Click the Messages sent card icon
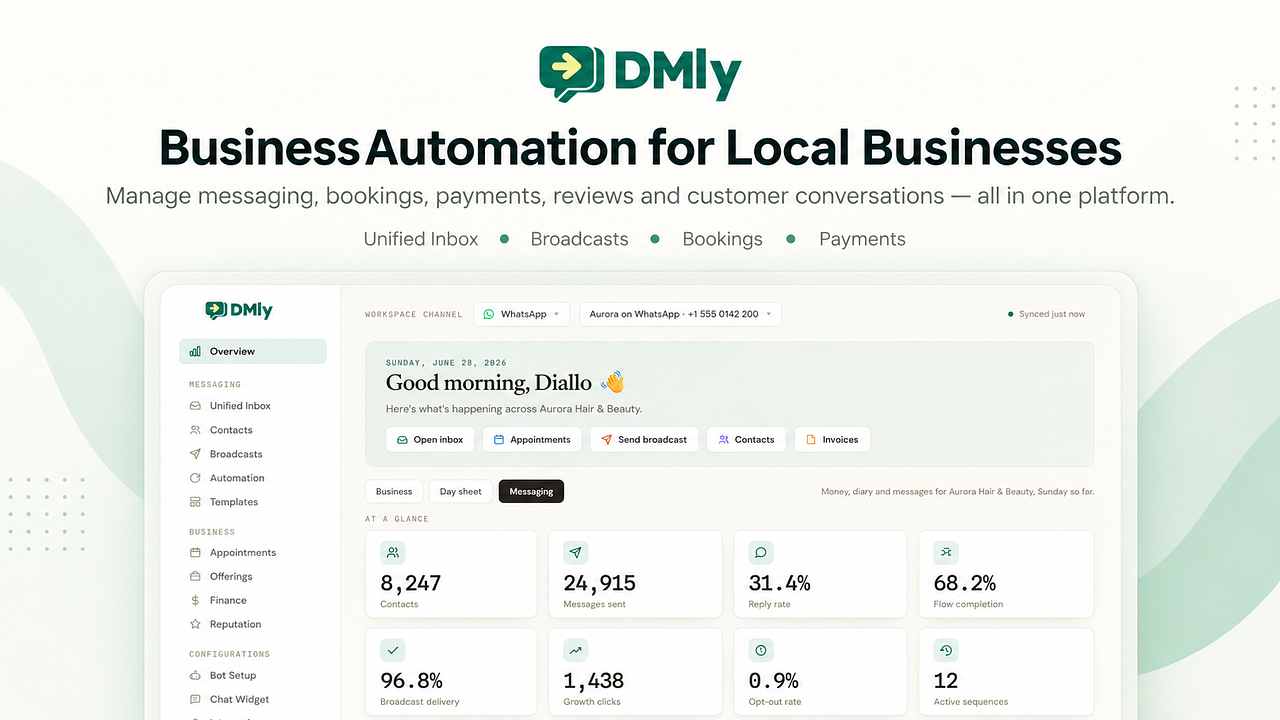This screenshot has width=1280, height=720. tap(576, 552)
